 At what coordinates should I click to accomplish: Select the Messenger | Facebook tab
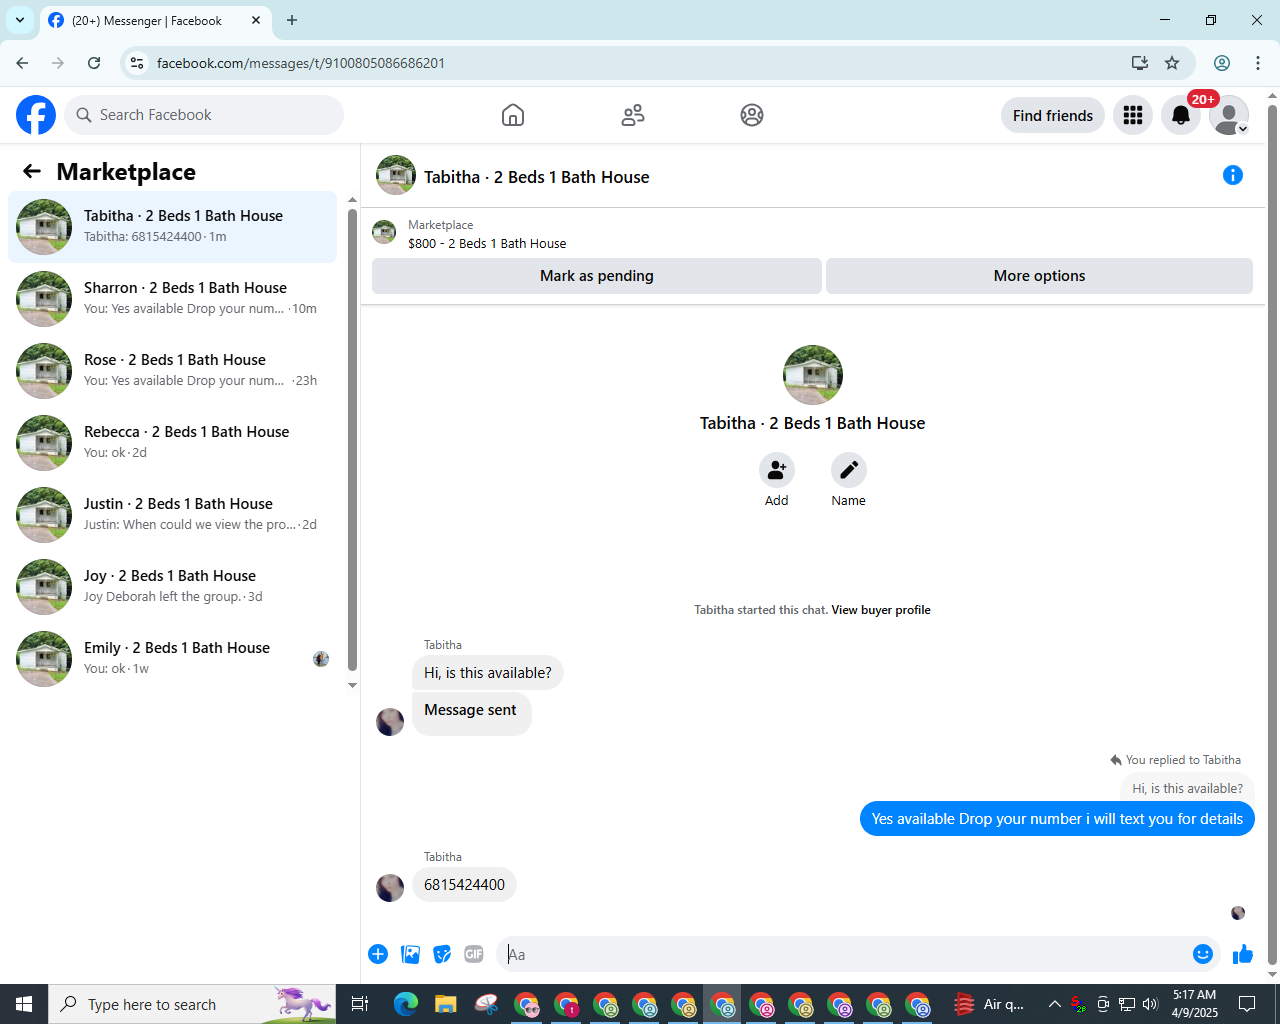155,20
